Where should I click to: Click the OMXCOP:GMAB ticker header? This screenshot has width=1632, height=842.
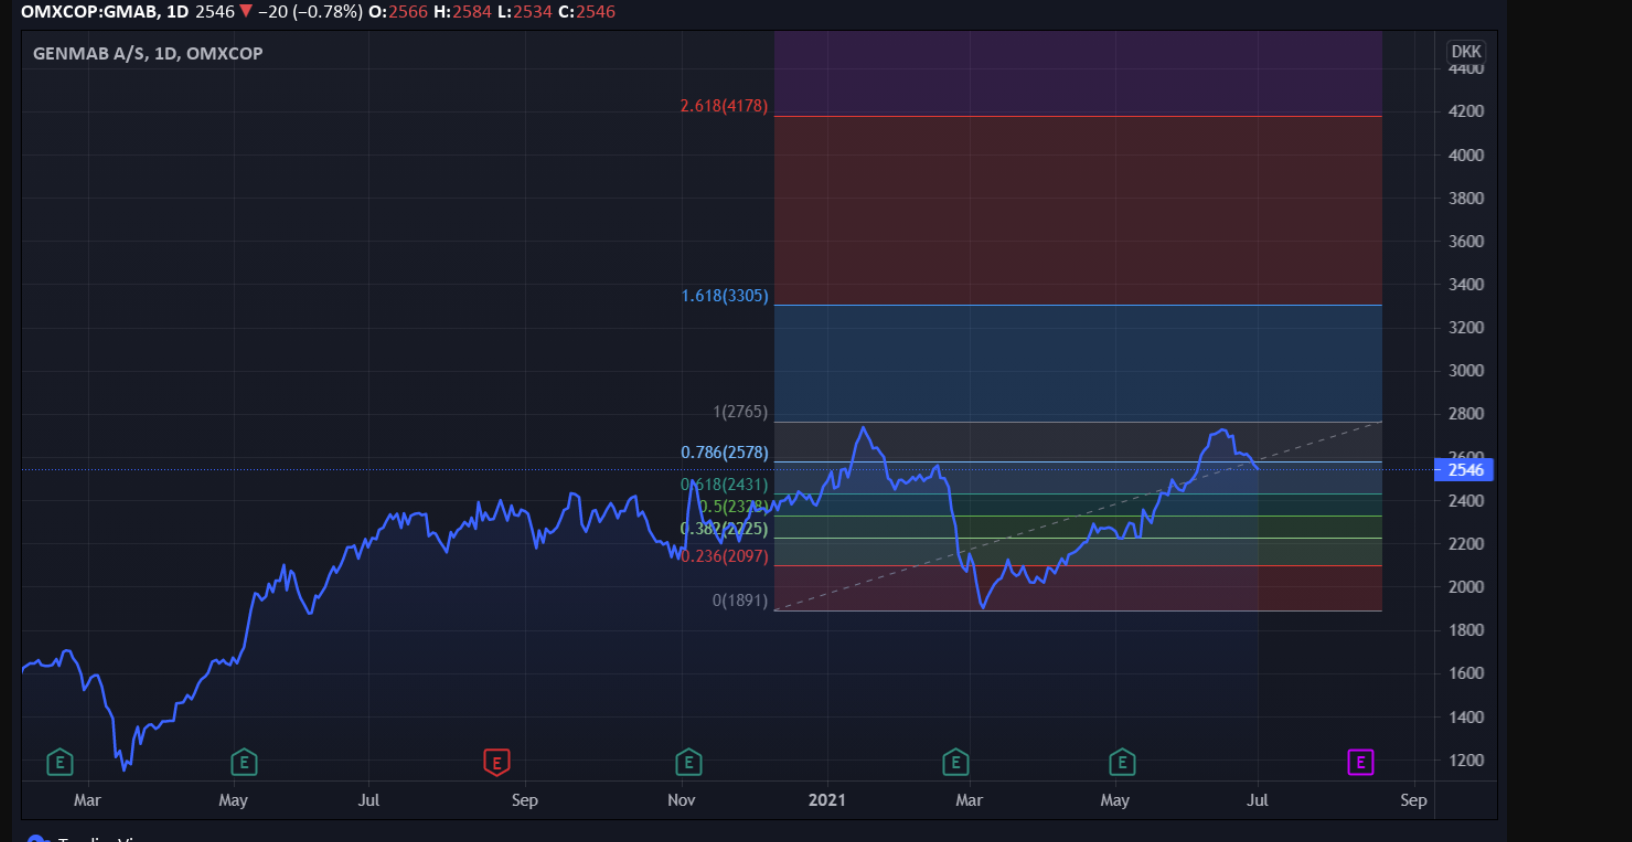click(105, 12)
